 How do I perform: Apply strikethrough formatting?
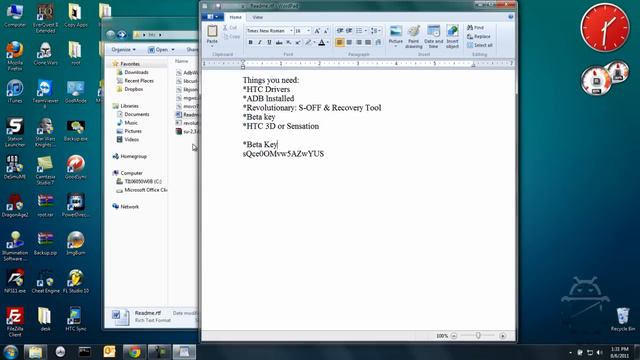click(279, 42)
